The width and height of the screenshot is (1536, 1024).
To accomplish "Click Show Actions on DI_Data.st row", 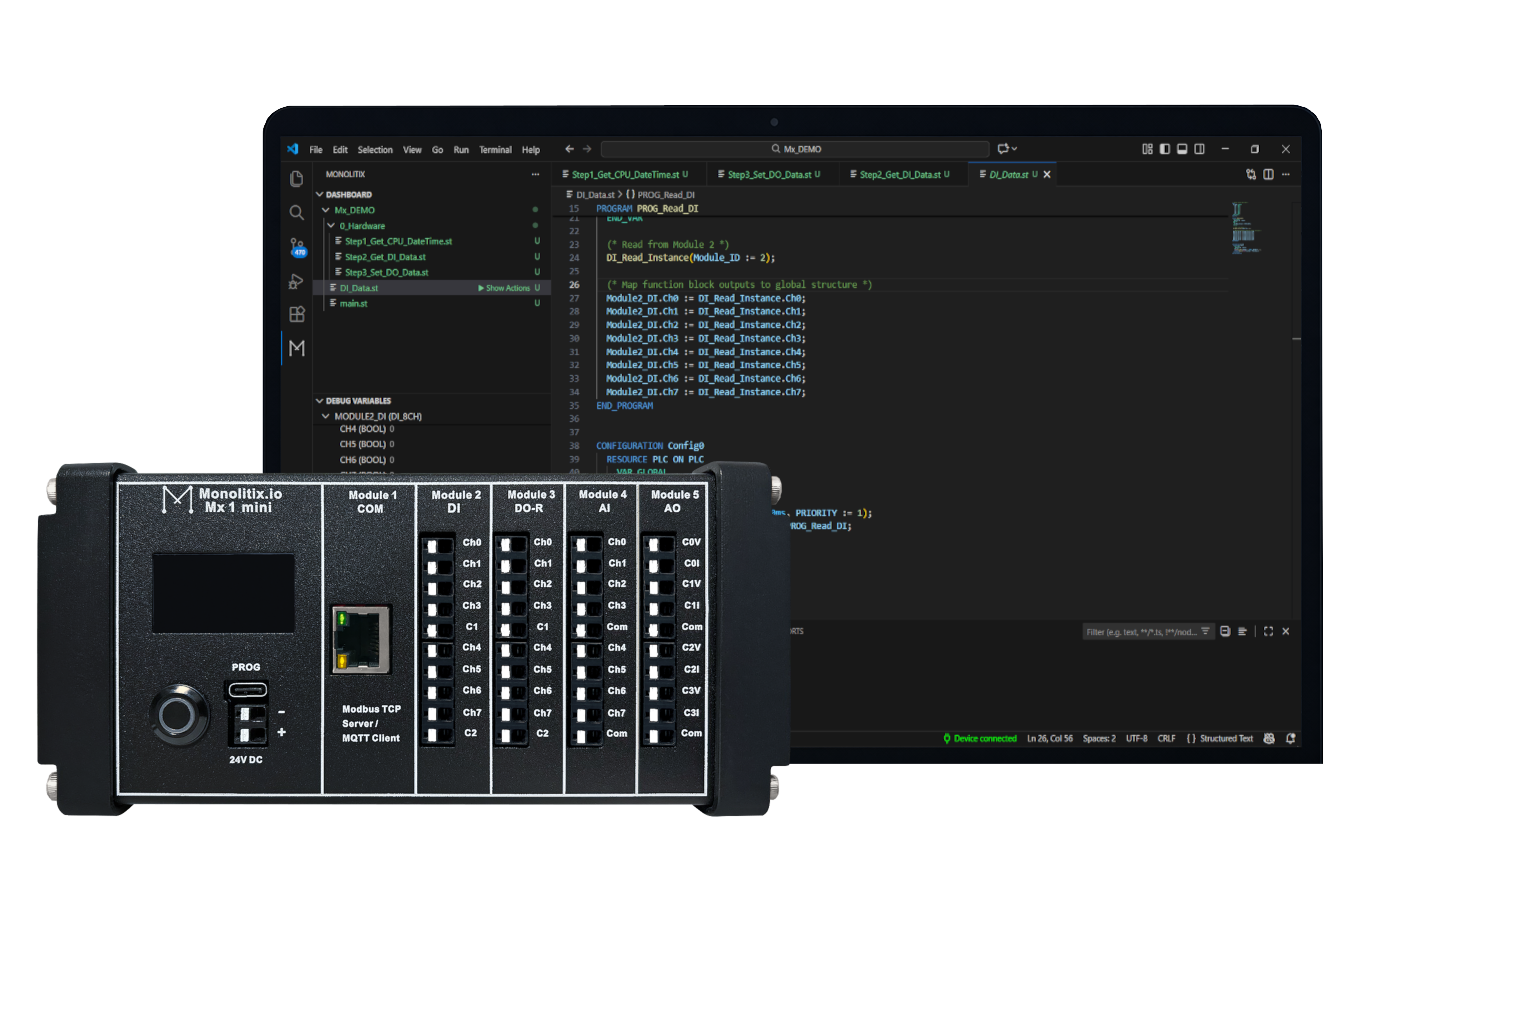I will (x=504, y=288).
